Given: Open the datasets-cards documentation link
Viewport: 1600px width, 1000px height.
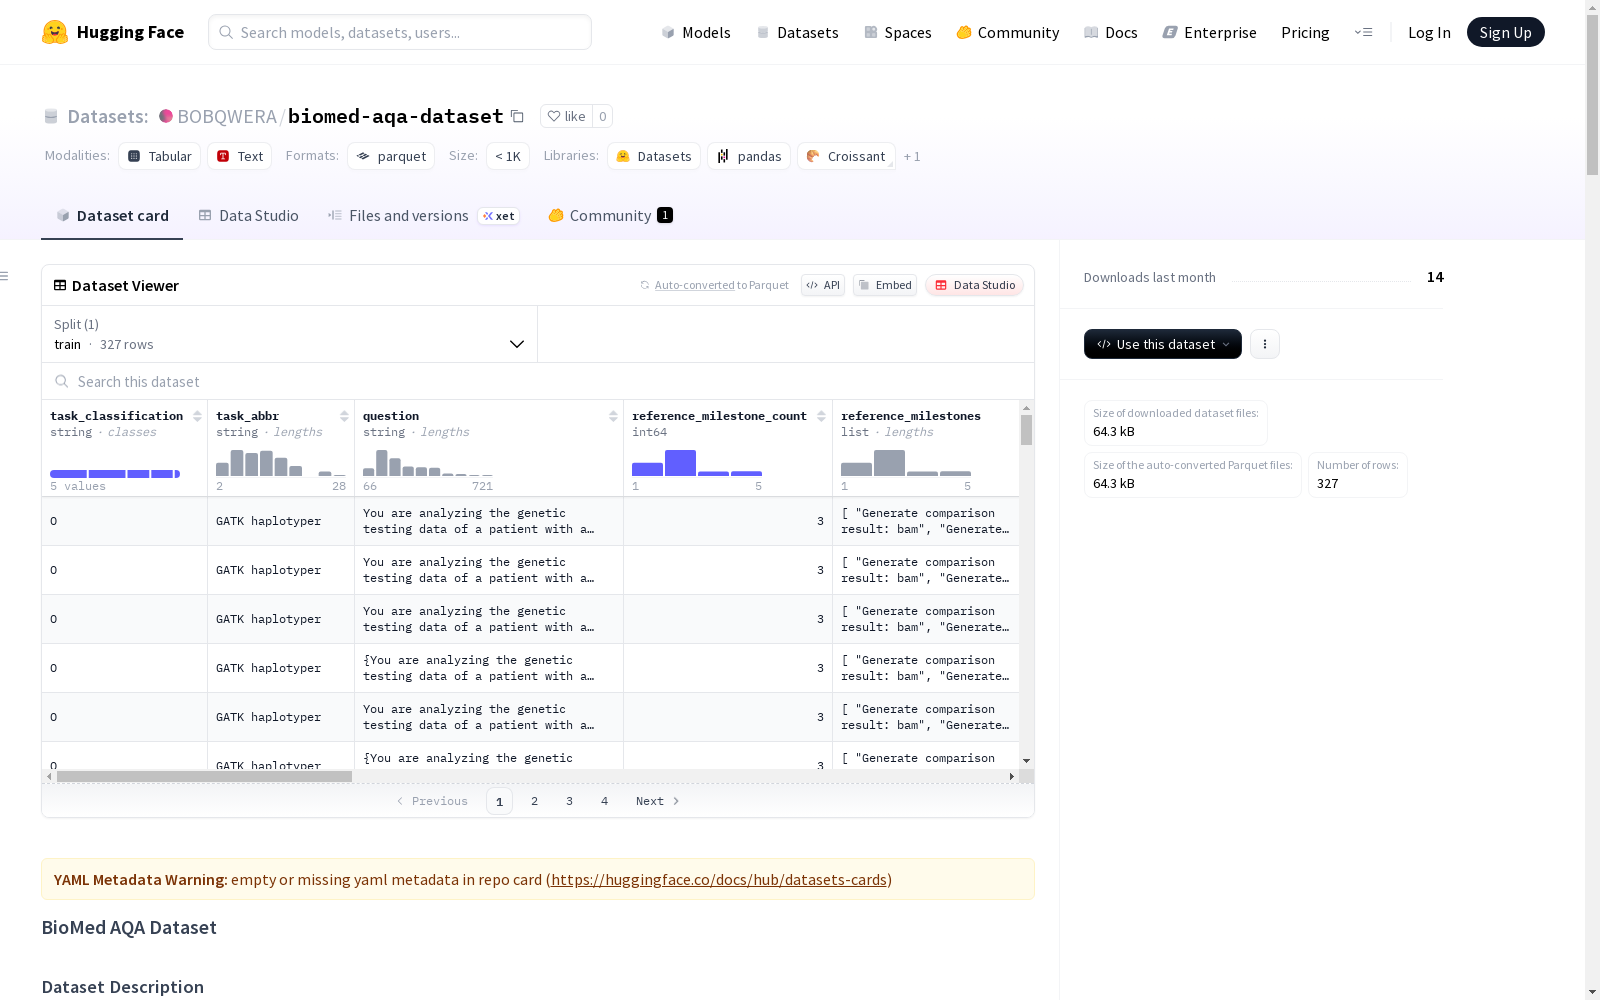Looking at the screenshot, I should pos(719,880).
